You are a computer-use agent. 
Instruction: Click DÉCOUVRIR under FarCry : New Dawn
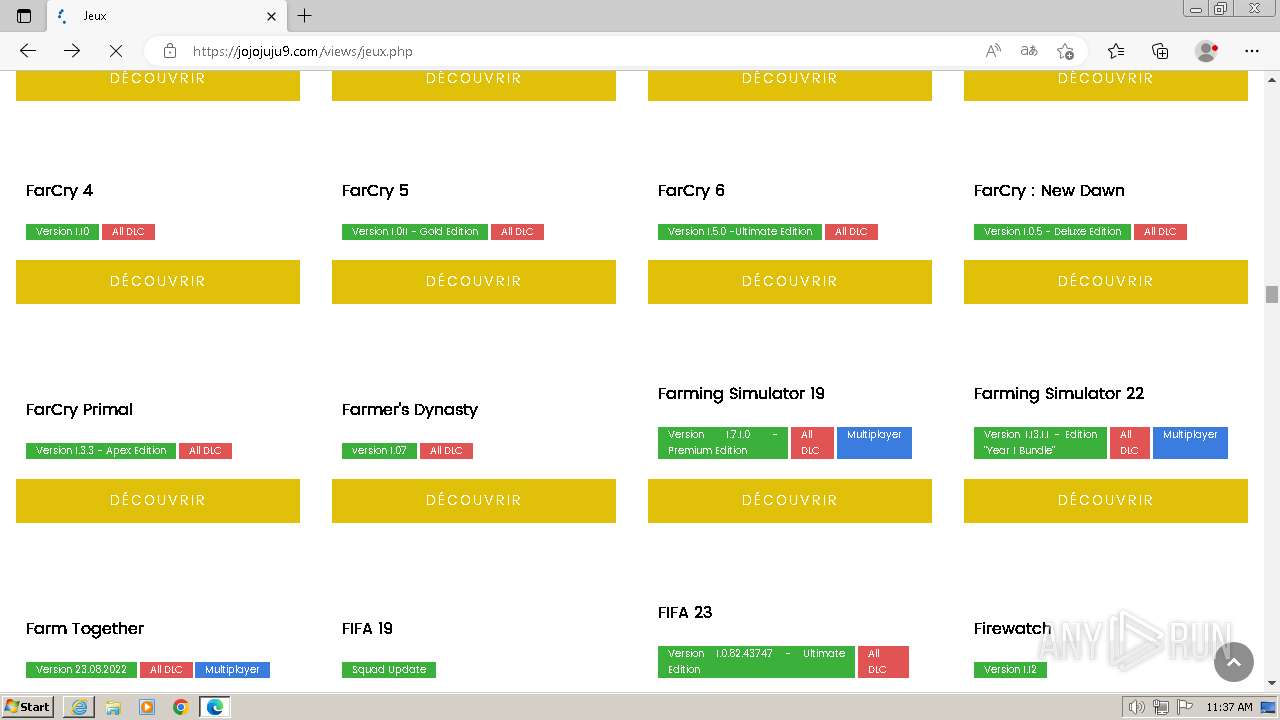coord(1106,282)
